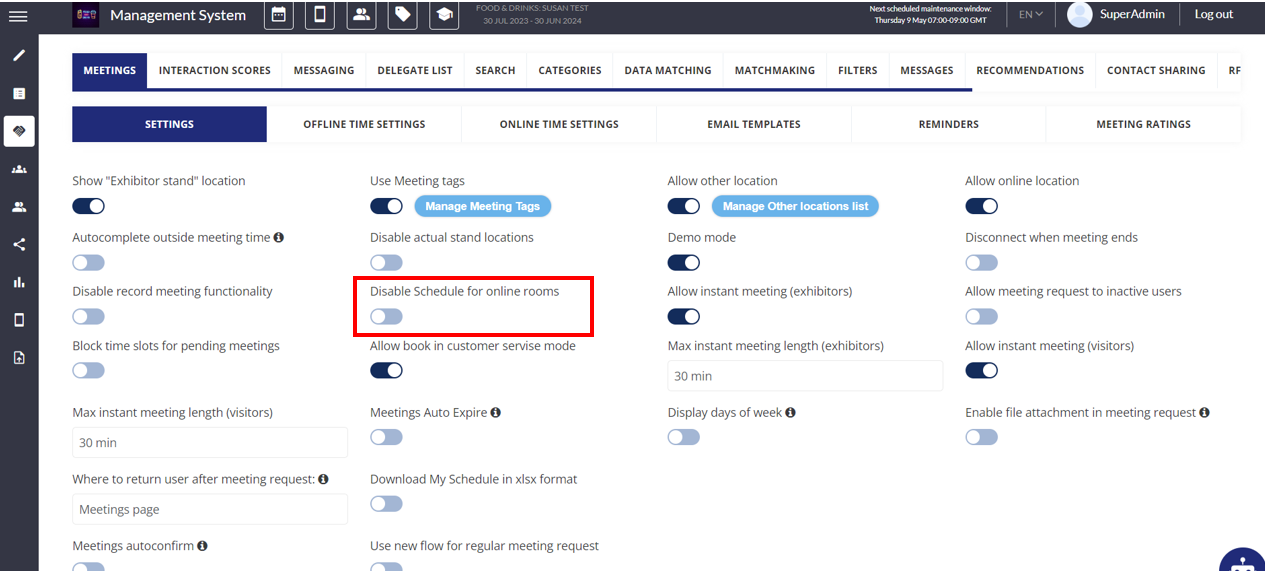Click the pencil edit icon in sidebar
The height and width of the screenshot is (571, 1265).
coord(19,55)
